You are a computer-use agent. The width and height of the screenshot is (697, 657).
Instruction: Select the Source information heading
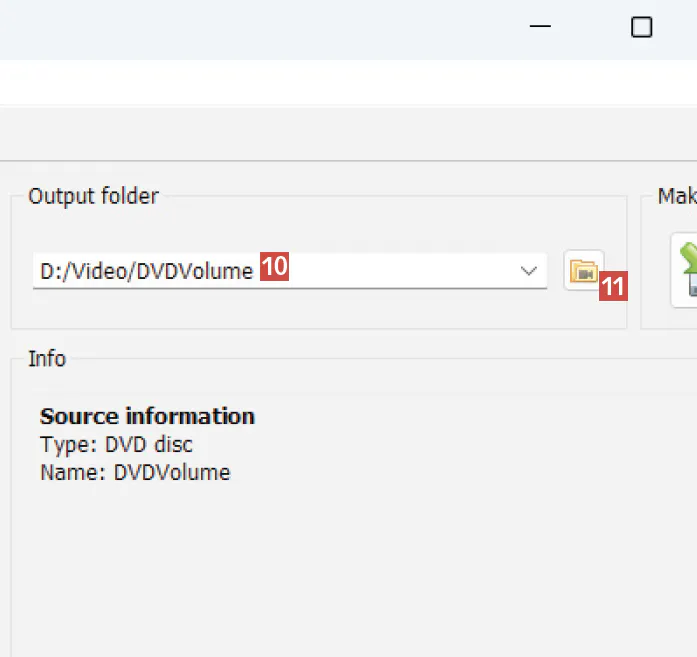[147, 416]
